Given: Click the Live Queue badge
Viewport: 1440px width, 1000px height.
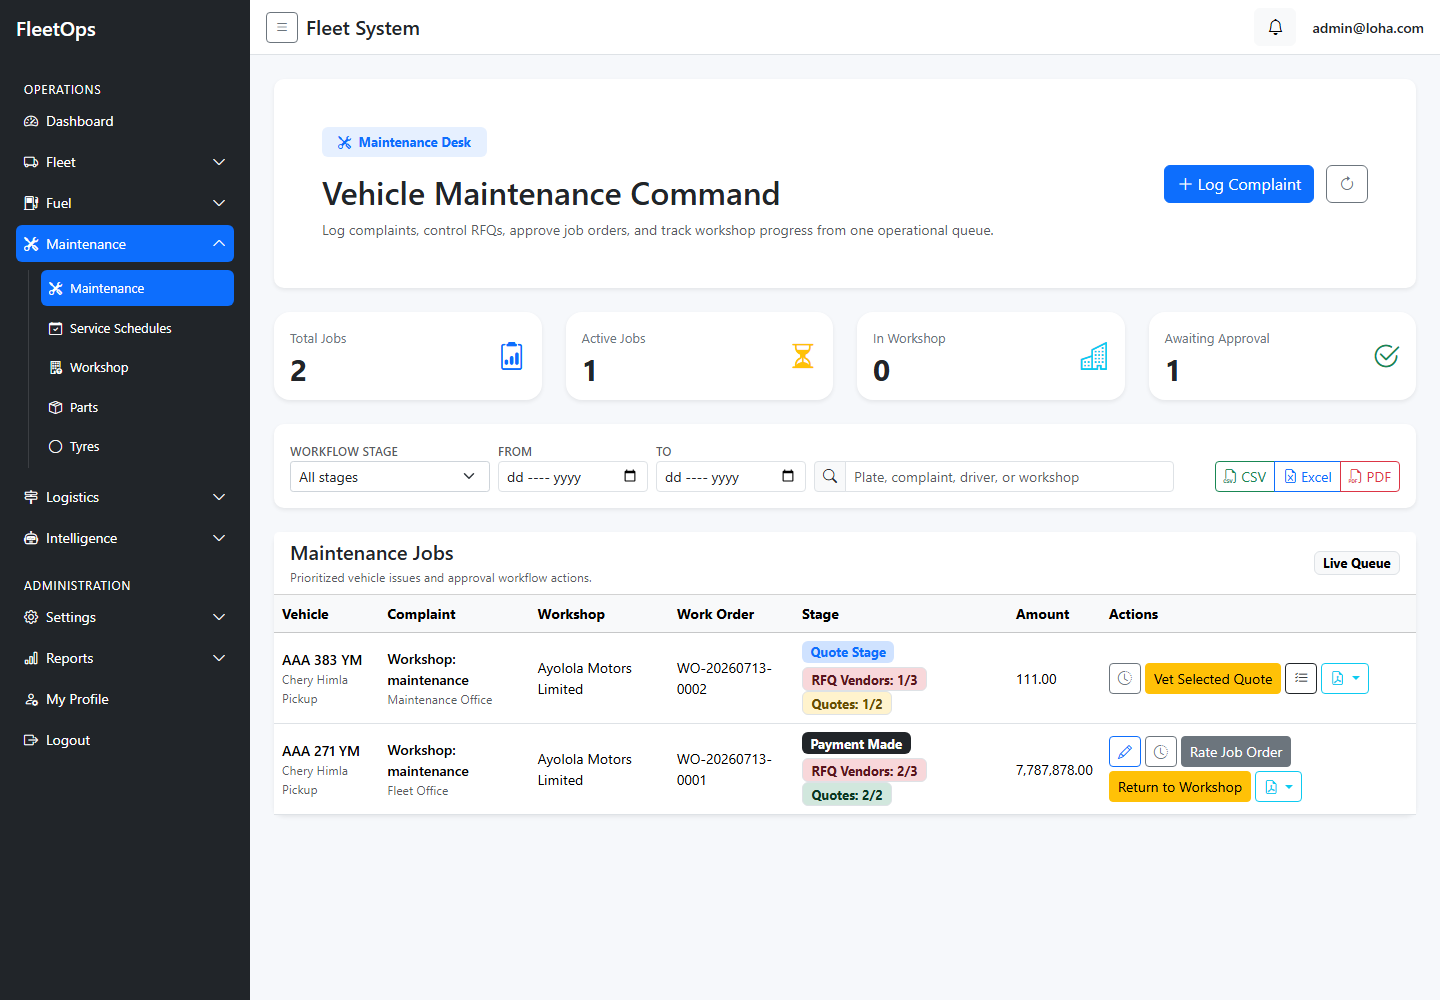Looking at the screenshot, I should [1357, 563].
